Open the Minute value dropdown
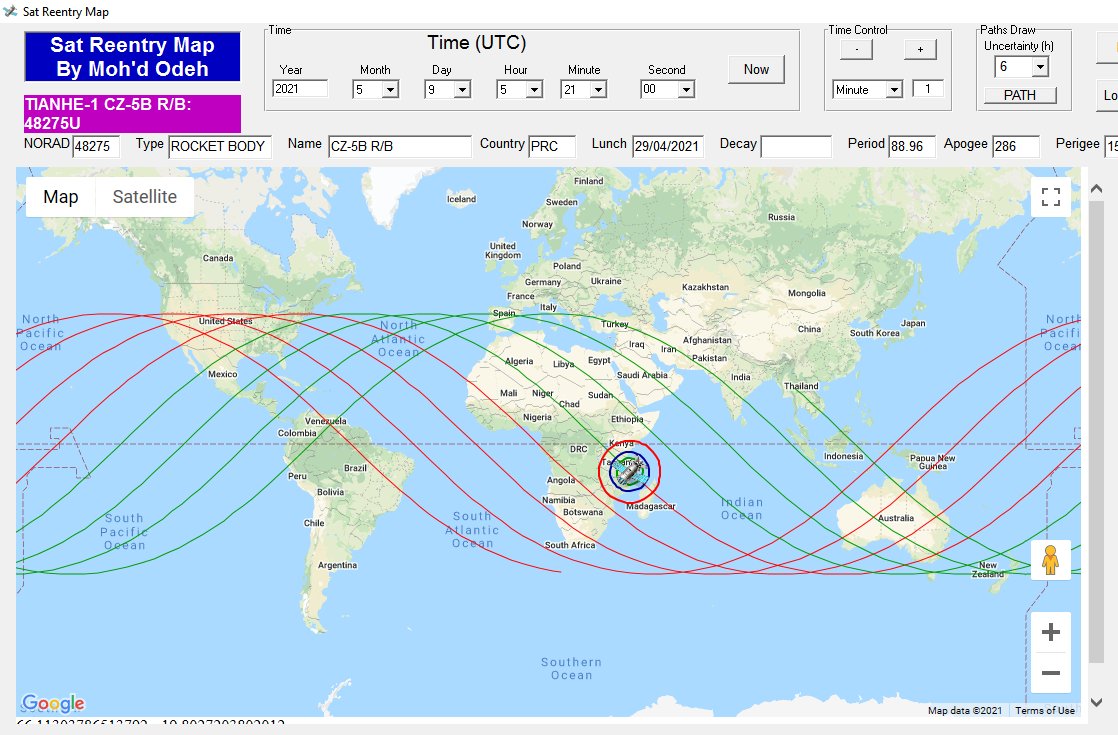 [x=598, y=90]
